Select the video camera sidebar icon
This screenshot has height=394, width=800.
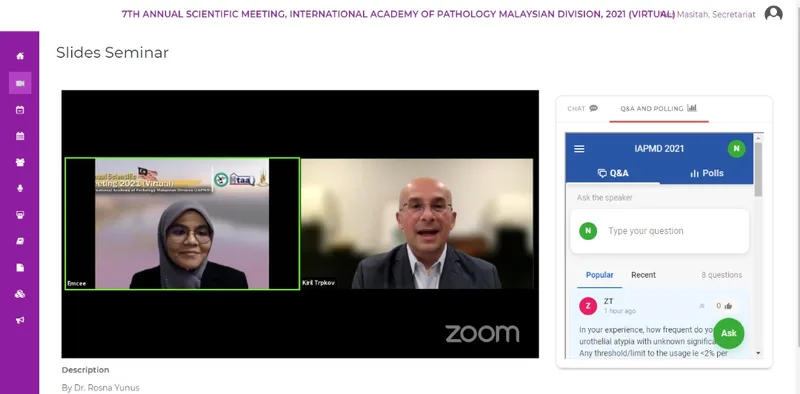pos(20,83)
